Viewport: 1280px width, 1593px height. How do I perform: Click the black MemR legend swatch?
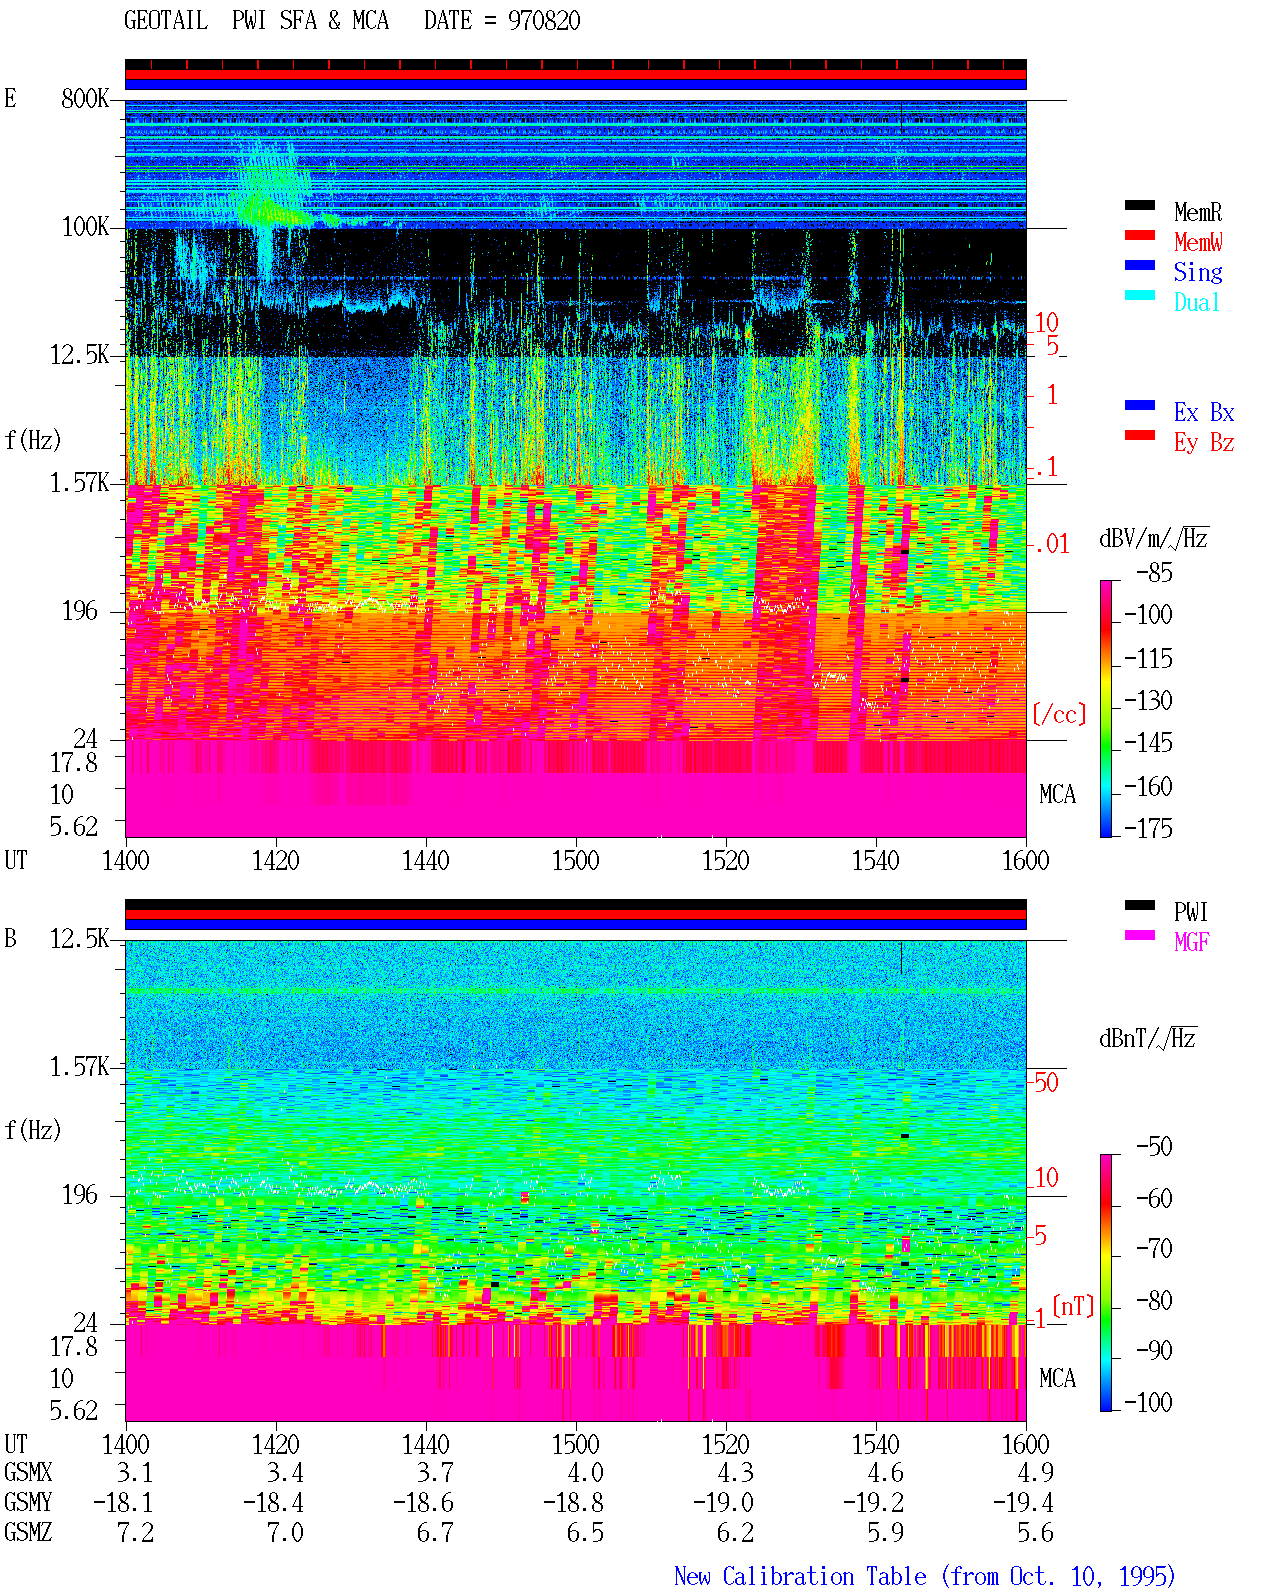pos(1139,206)
